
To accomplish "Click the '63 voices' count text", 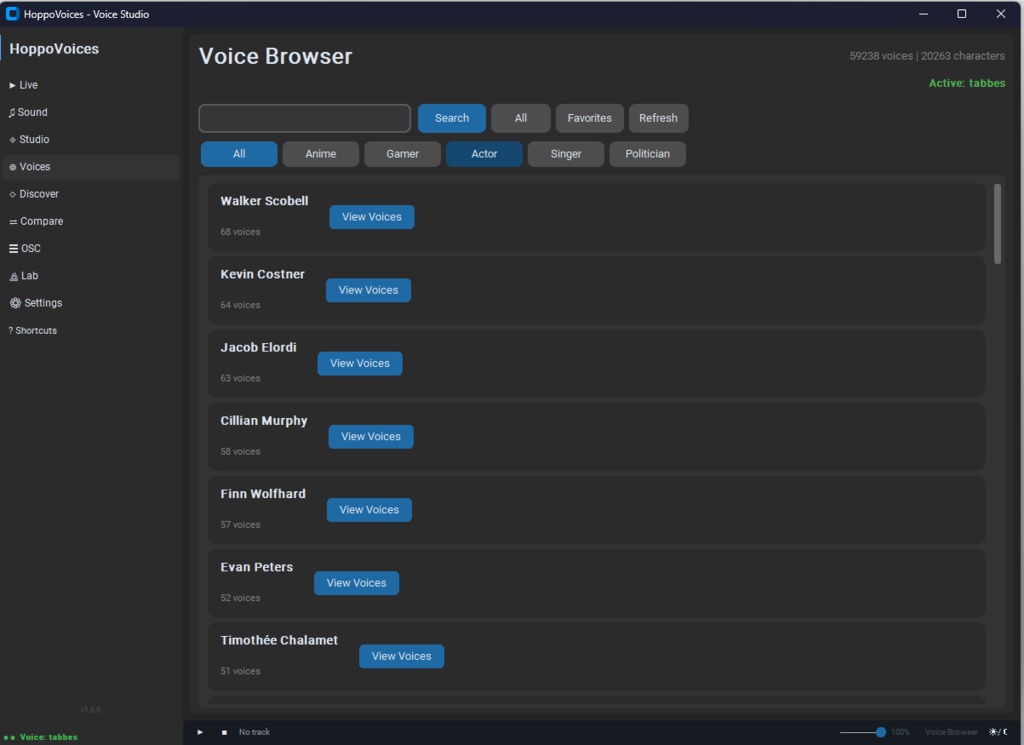I will pyautogui.click(x=240, y=378).
